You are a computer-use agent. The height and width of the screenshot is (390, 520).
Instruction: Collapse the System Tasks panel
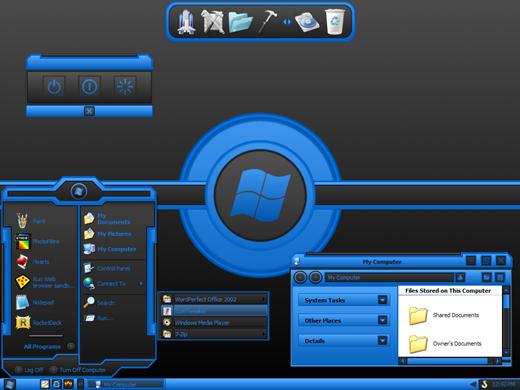383,300
